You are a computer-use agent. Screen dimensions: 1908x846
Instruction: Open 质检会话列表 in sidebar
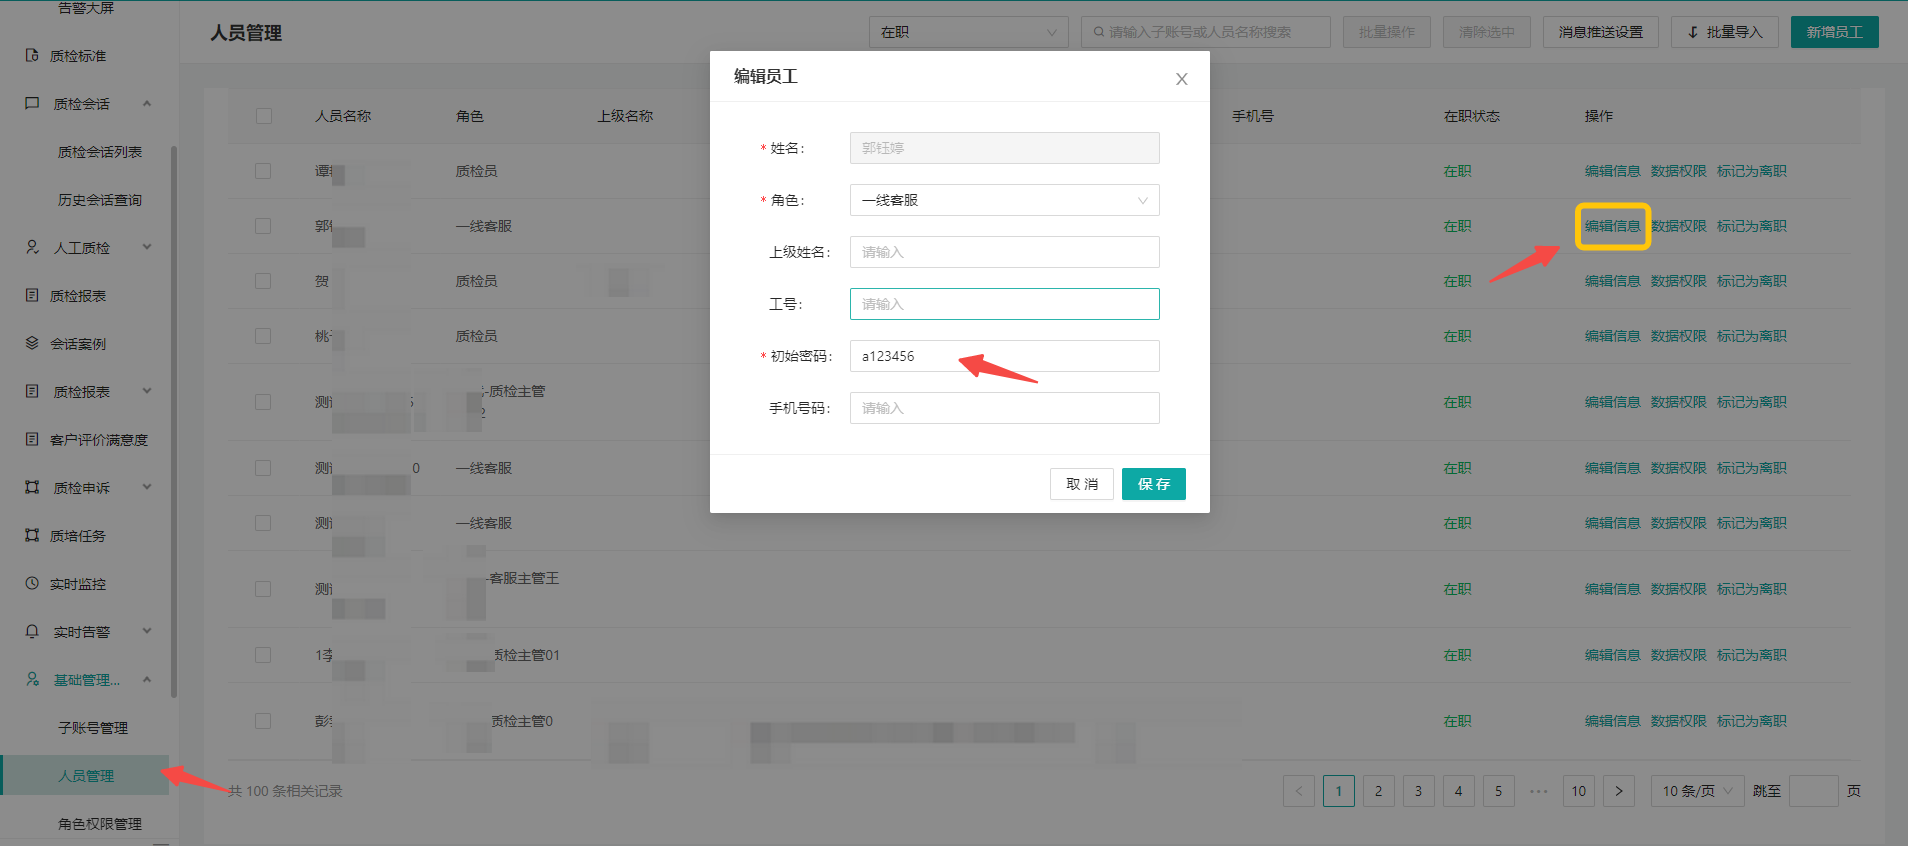click(100, 152)
